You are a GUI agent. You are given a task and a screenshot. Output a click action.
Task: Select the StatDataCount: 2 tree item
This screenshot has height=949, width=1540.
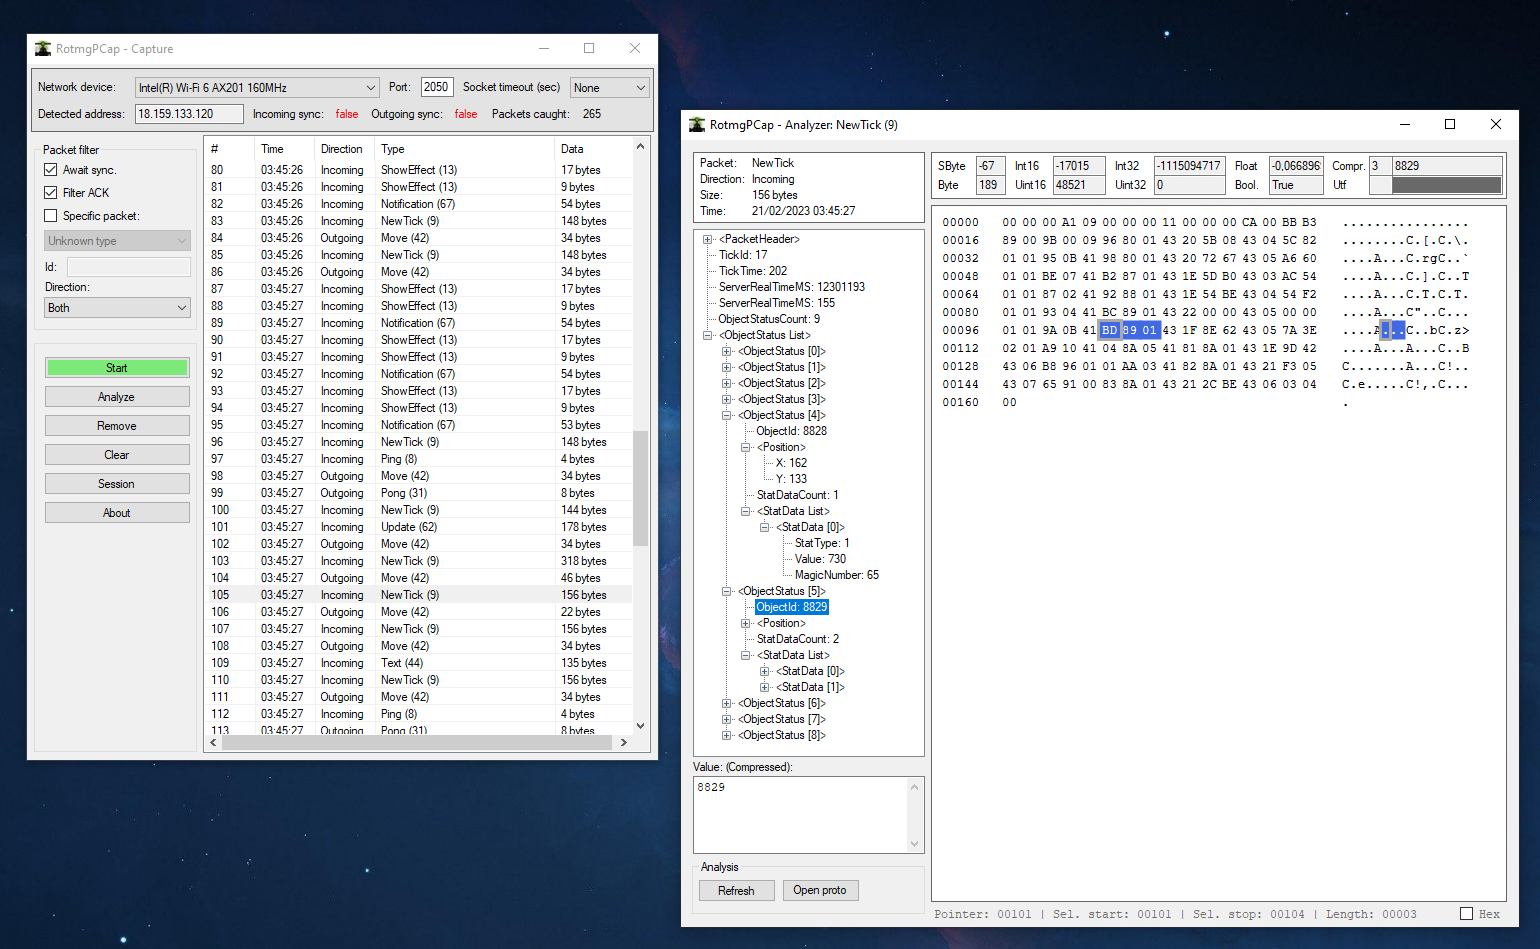(798, 639)
